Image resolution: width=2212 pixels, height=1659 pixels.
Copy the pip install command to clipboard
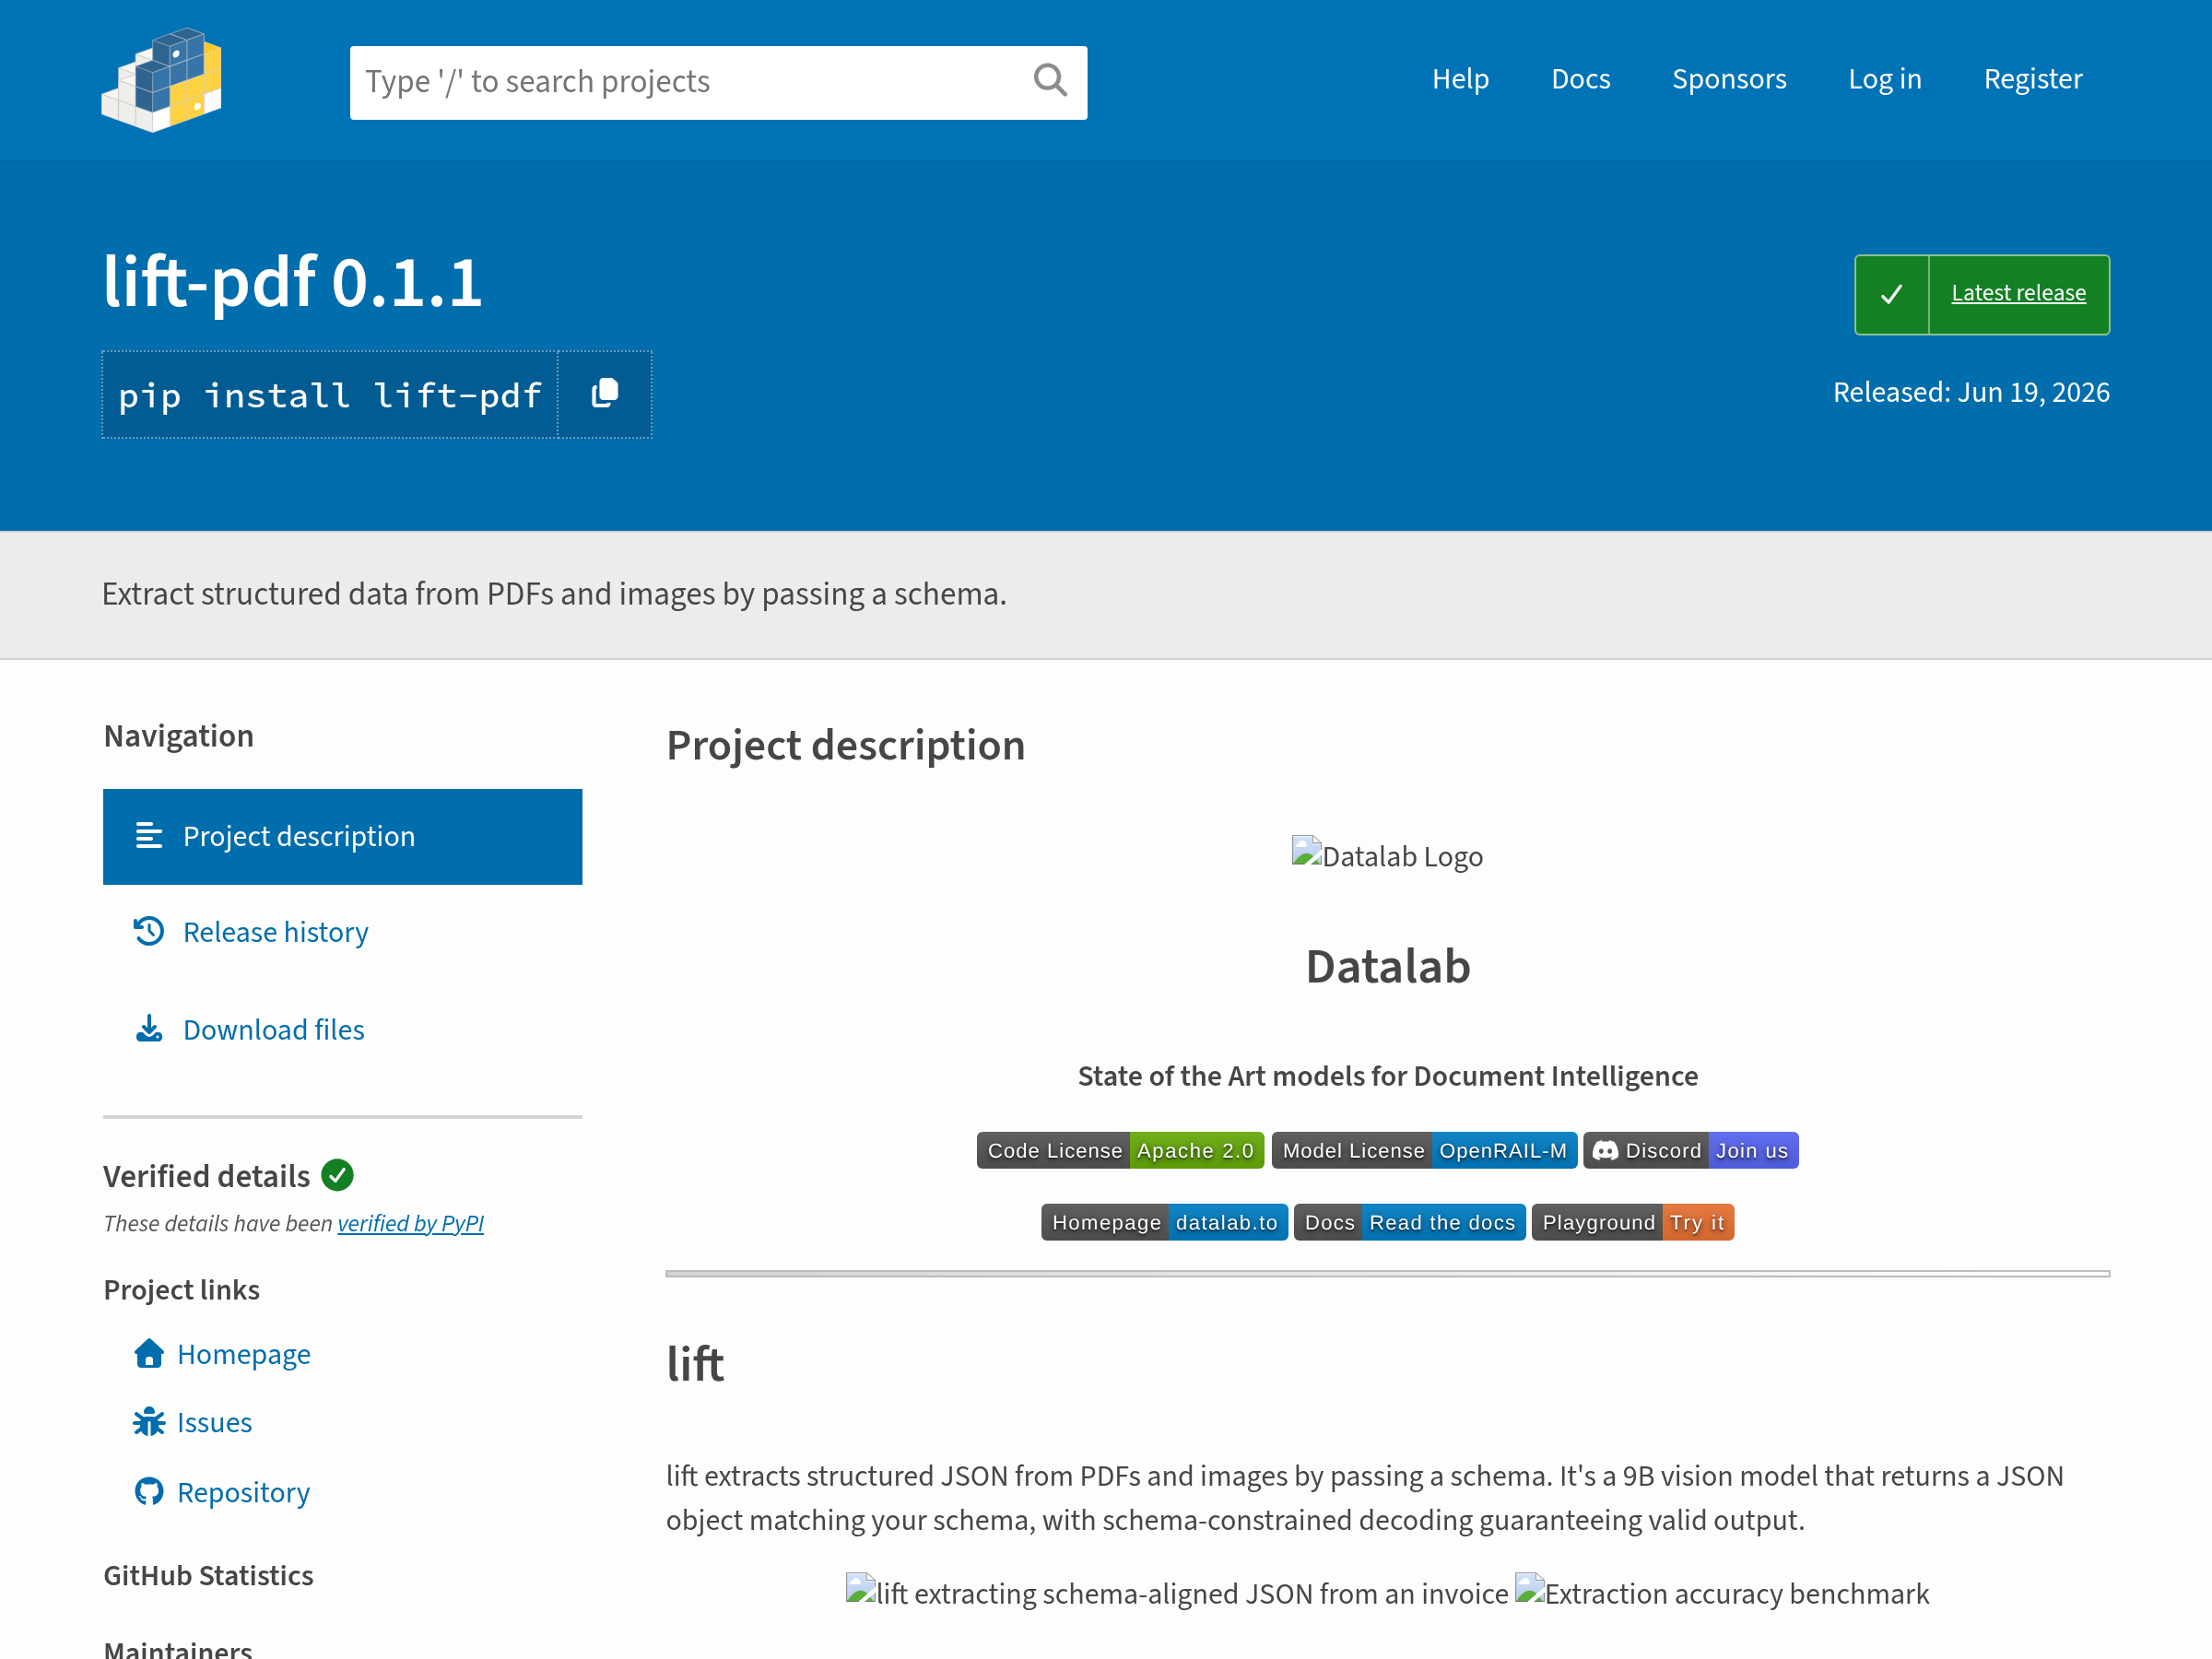click(x=605, y=394)
